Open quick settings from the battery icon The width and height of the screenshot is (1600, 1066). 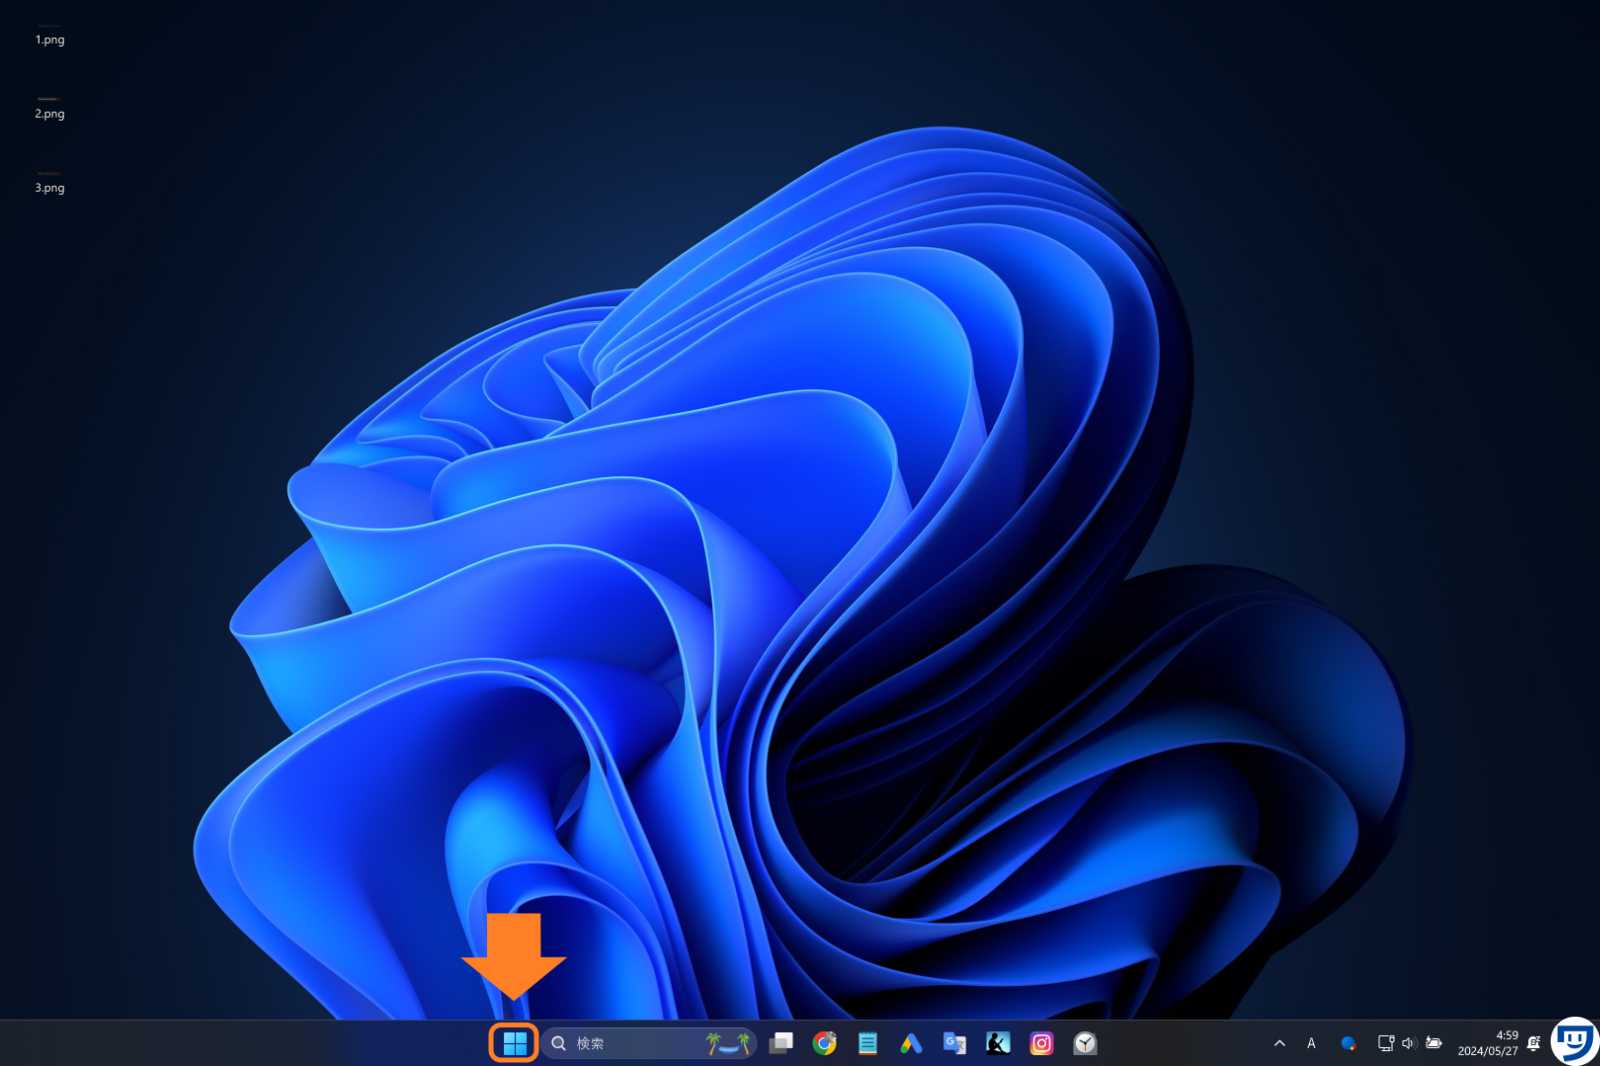point(1435,1043)
